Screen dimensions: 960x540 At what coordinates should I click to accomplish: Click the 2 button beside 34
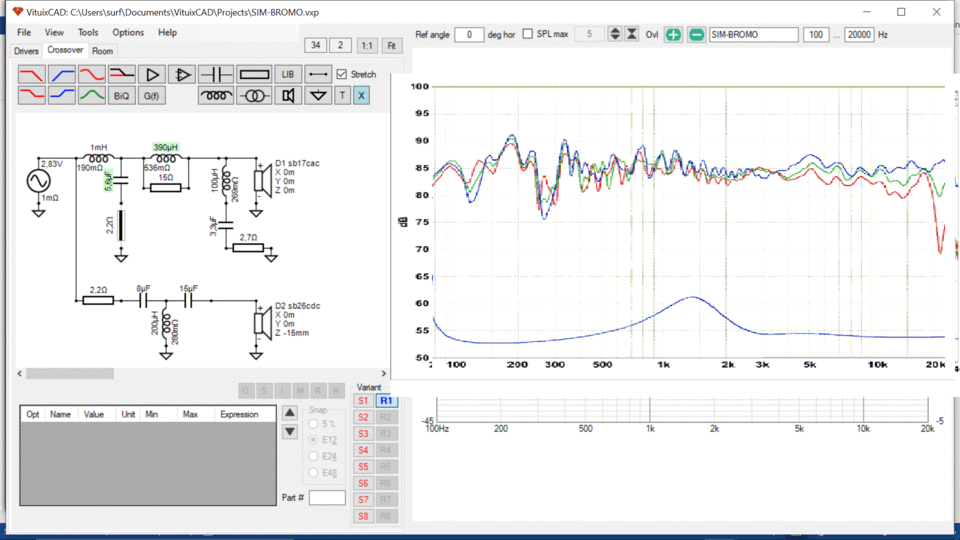click(340, 45)
